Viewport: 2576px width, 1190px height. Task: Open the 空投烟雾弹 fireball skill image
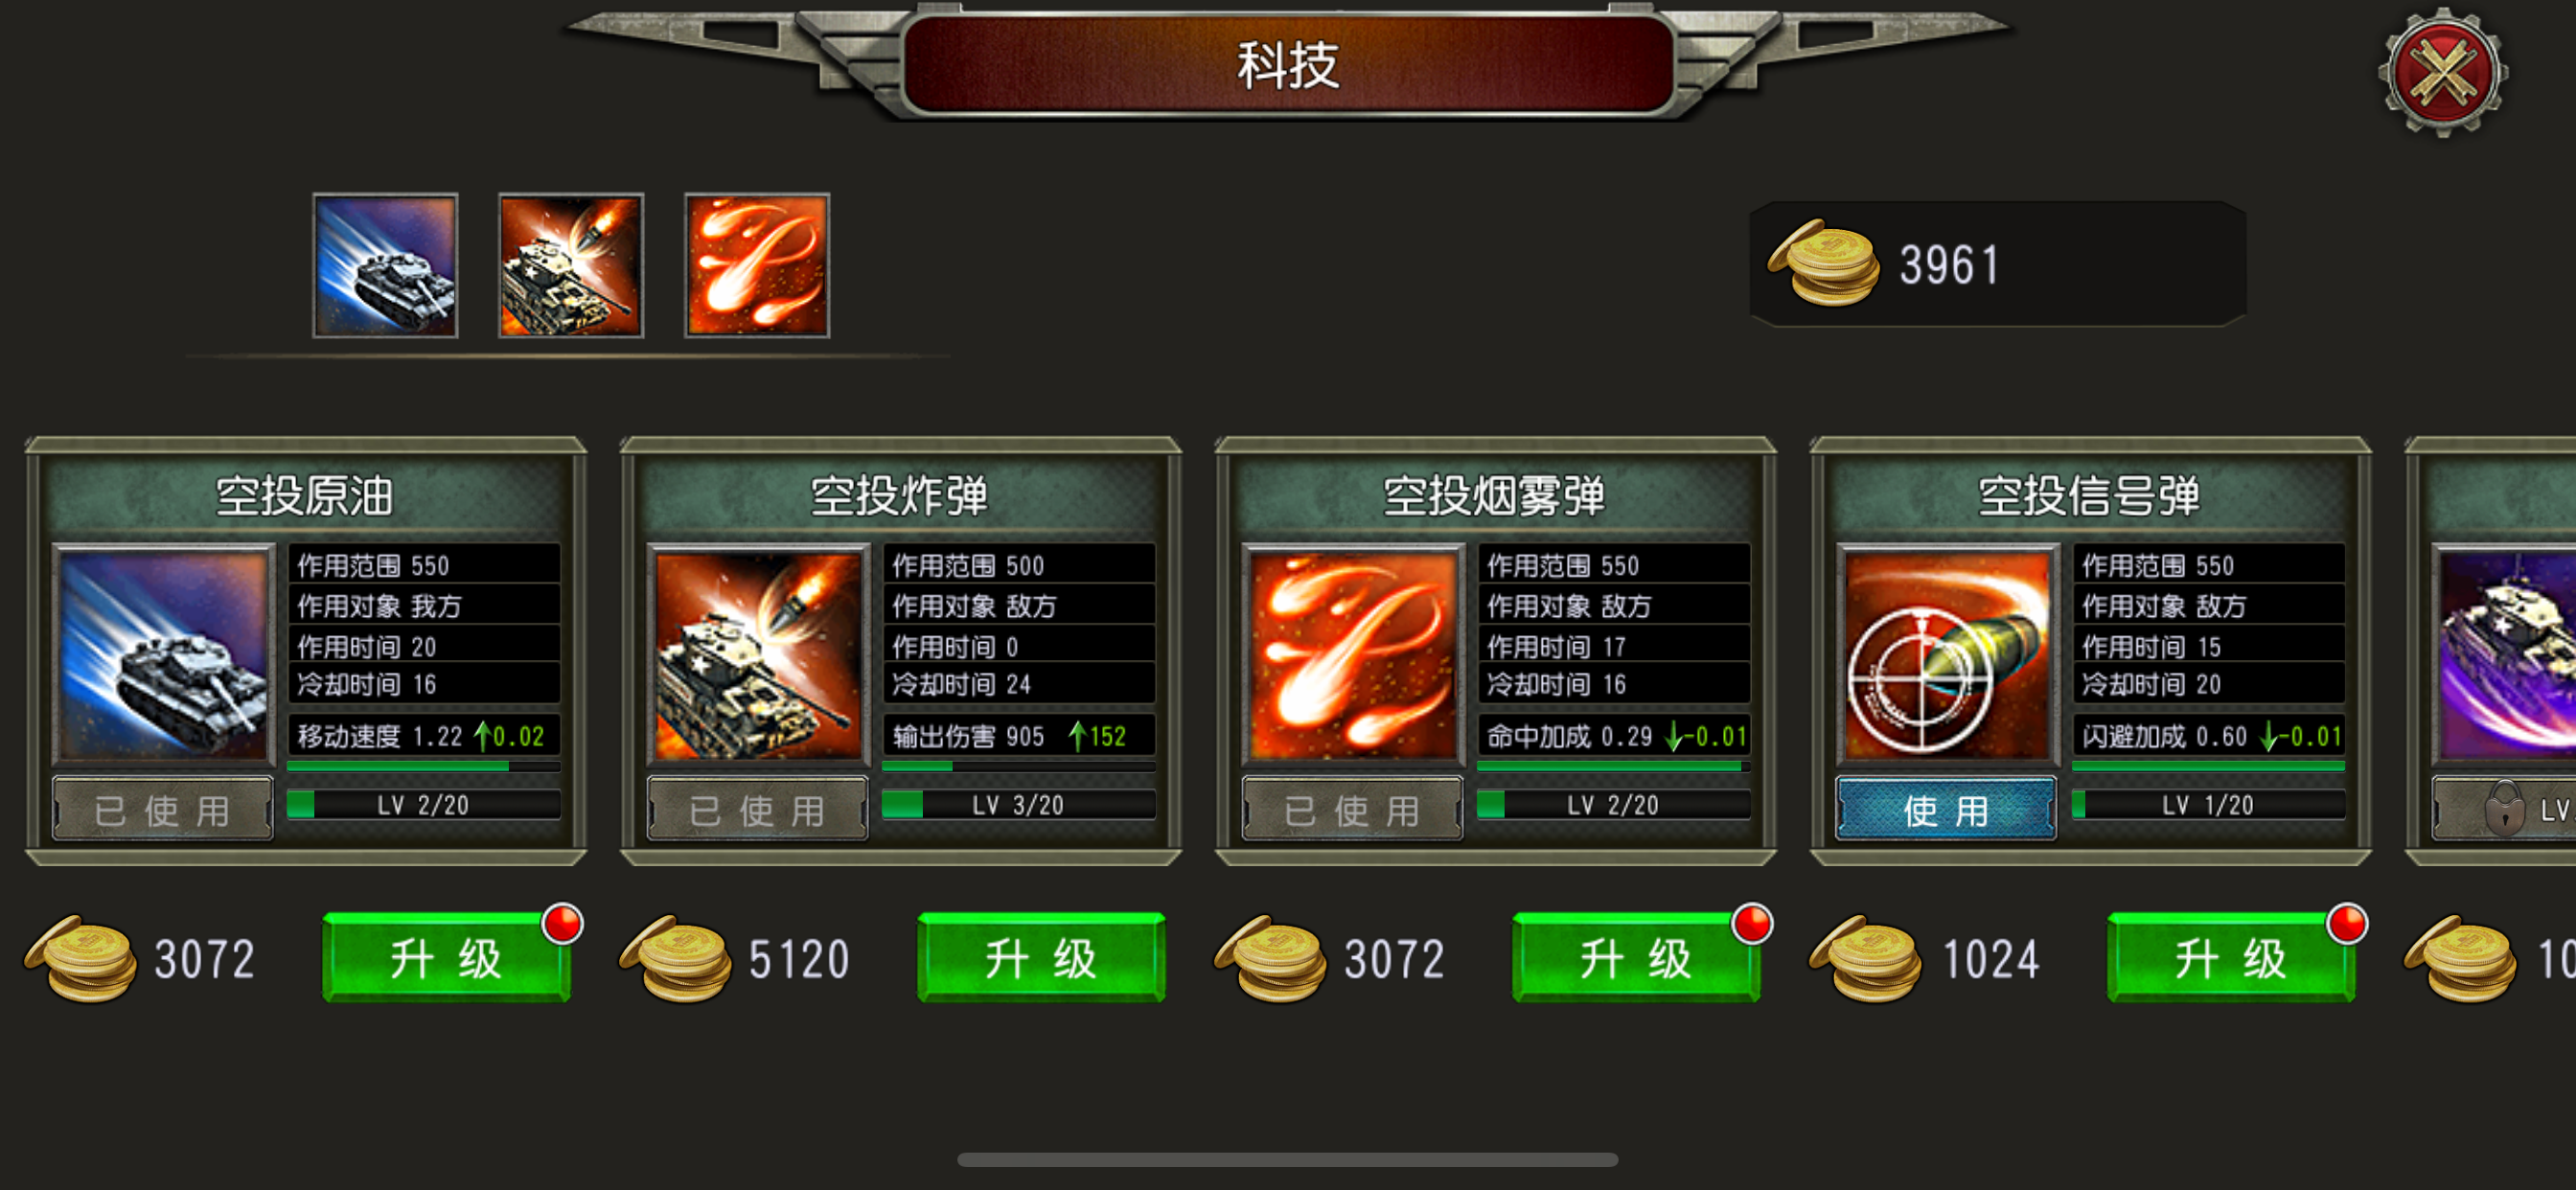point(1353,656)
